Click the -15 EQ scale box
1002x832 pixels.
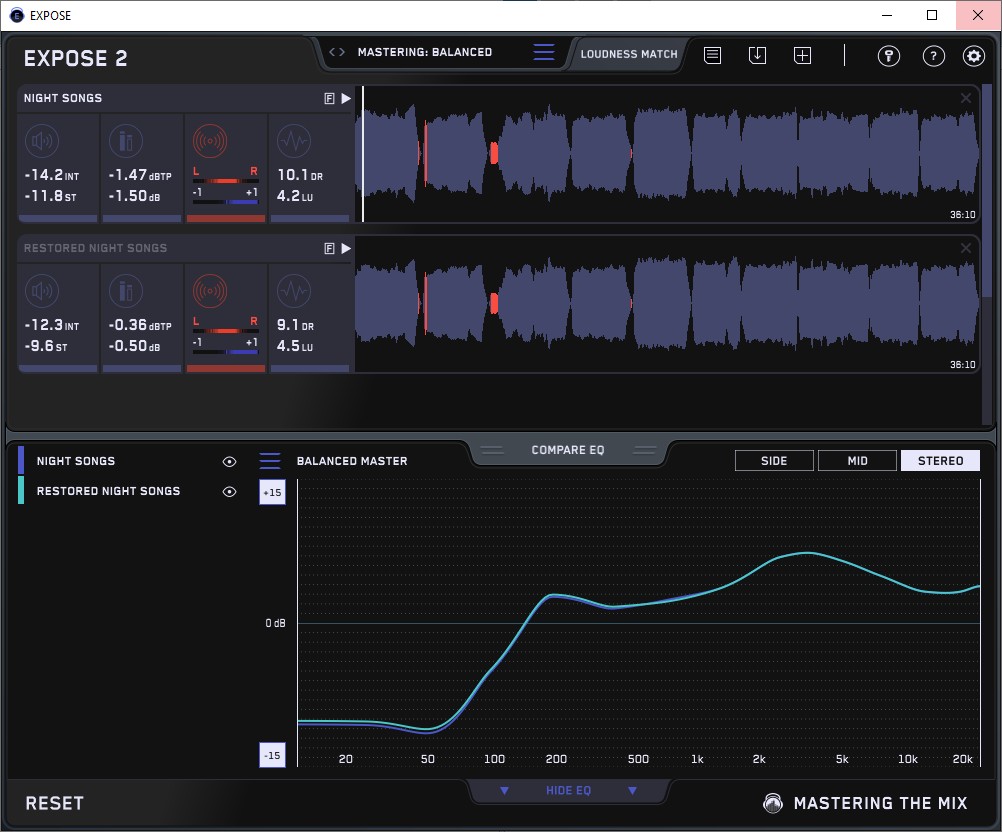(x=272, y=755)
